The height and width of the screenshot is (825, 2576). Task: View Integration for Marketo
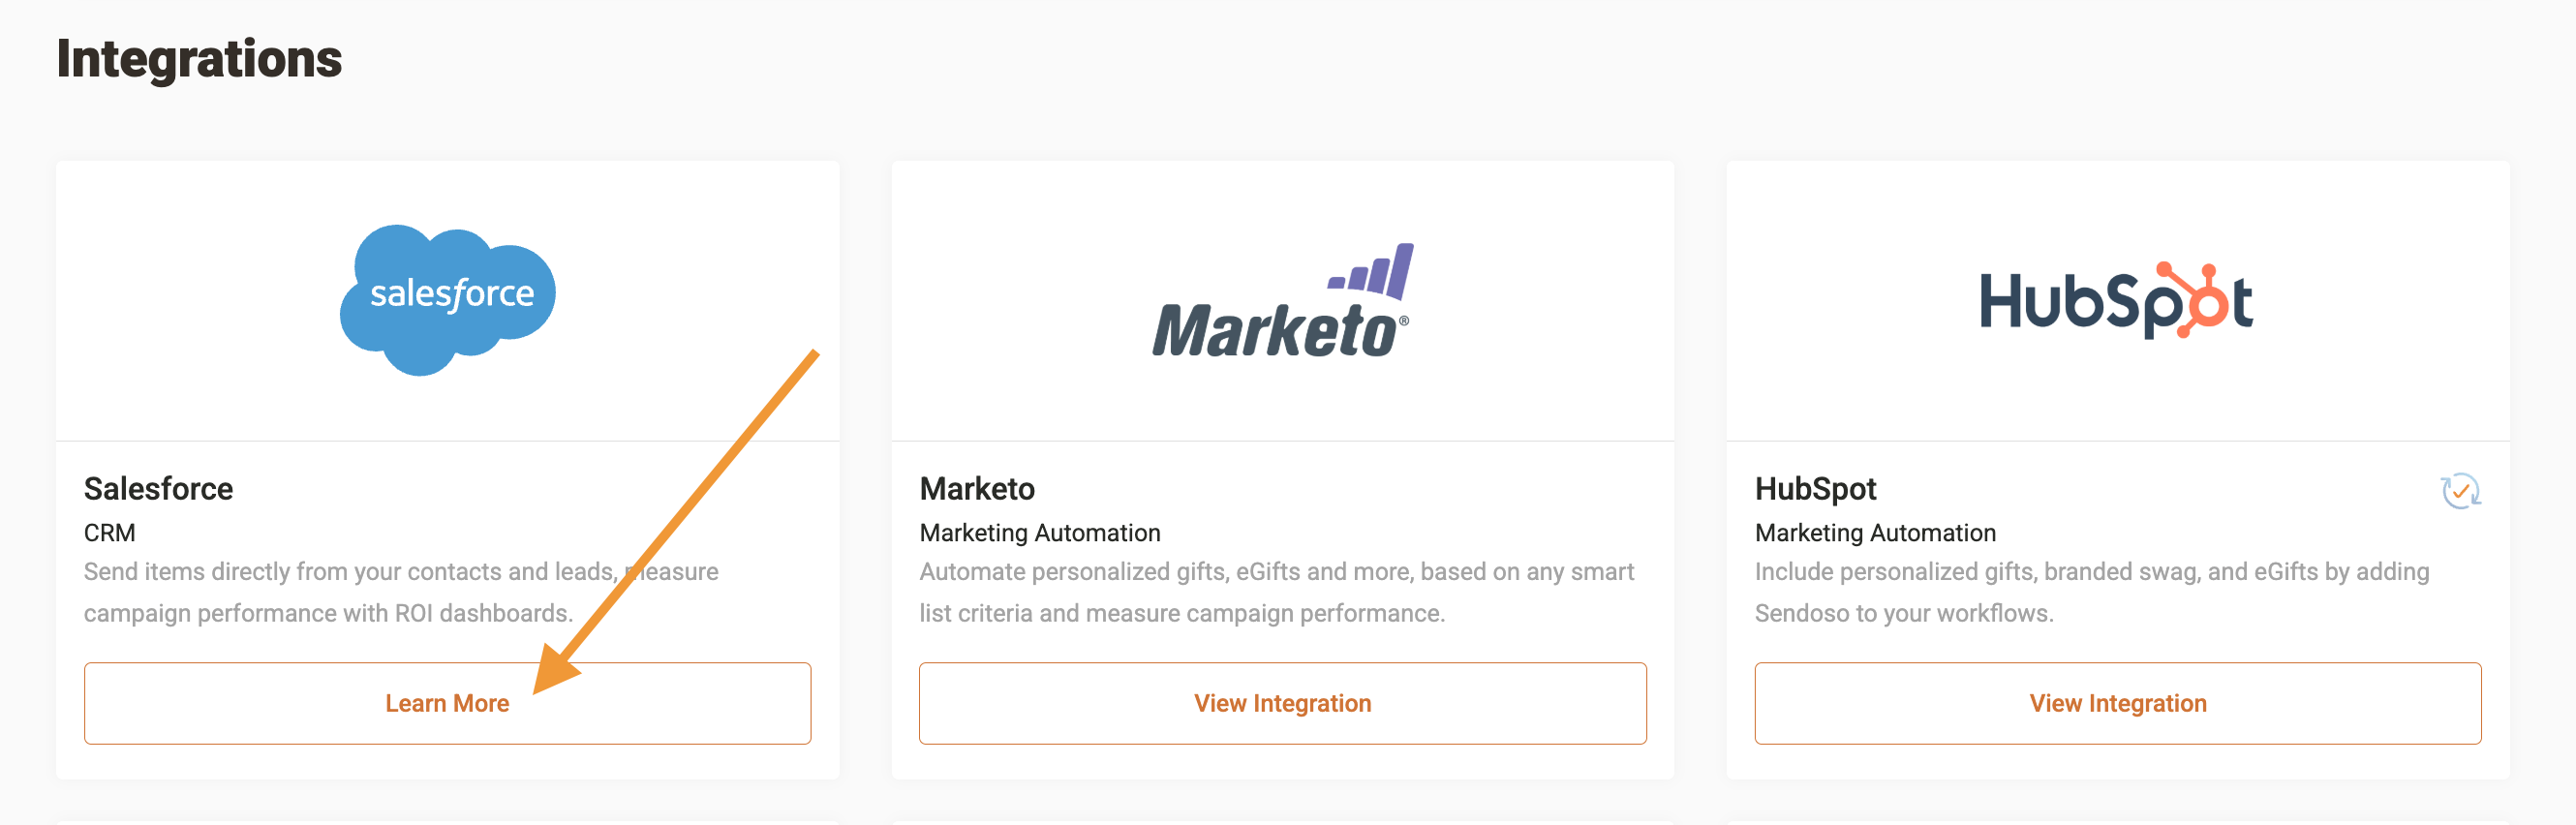(x=1282, y=703)
